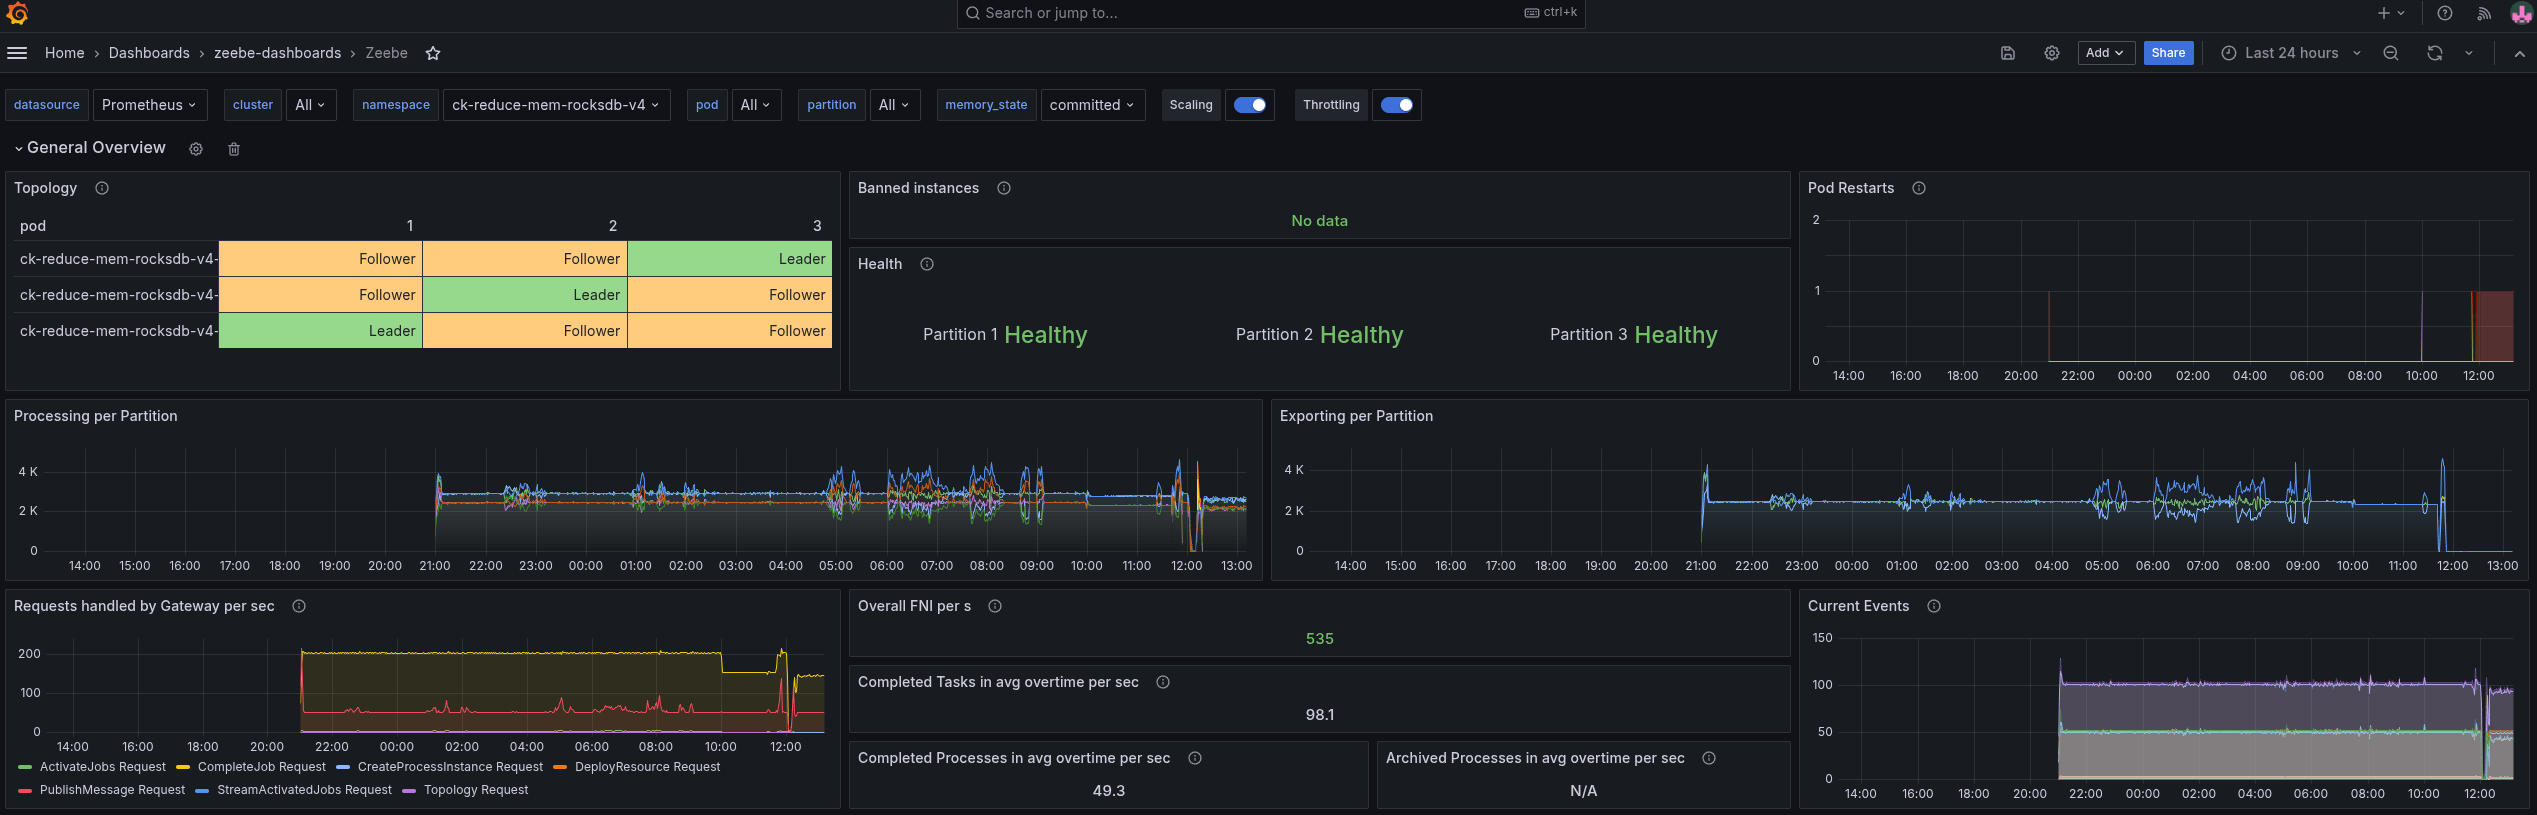The image size is (2537, 815).
Task: Click the Overall FNI value 535
Action: point(1319,639)
